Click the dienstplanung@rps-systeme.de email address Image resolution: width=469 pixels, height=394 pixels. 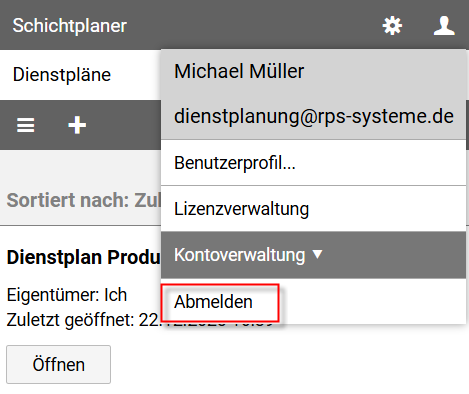pos(314,116)
